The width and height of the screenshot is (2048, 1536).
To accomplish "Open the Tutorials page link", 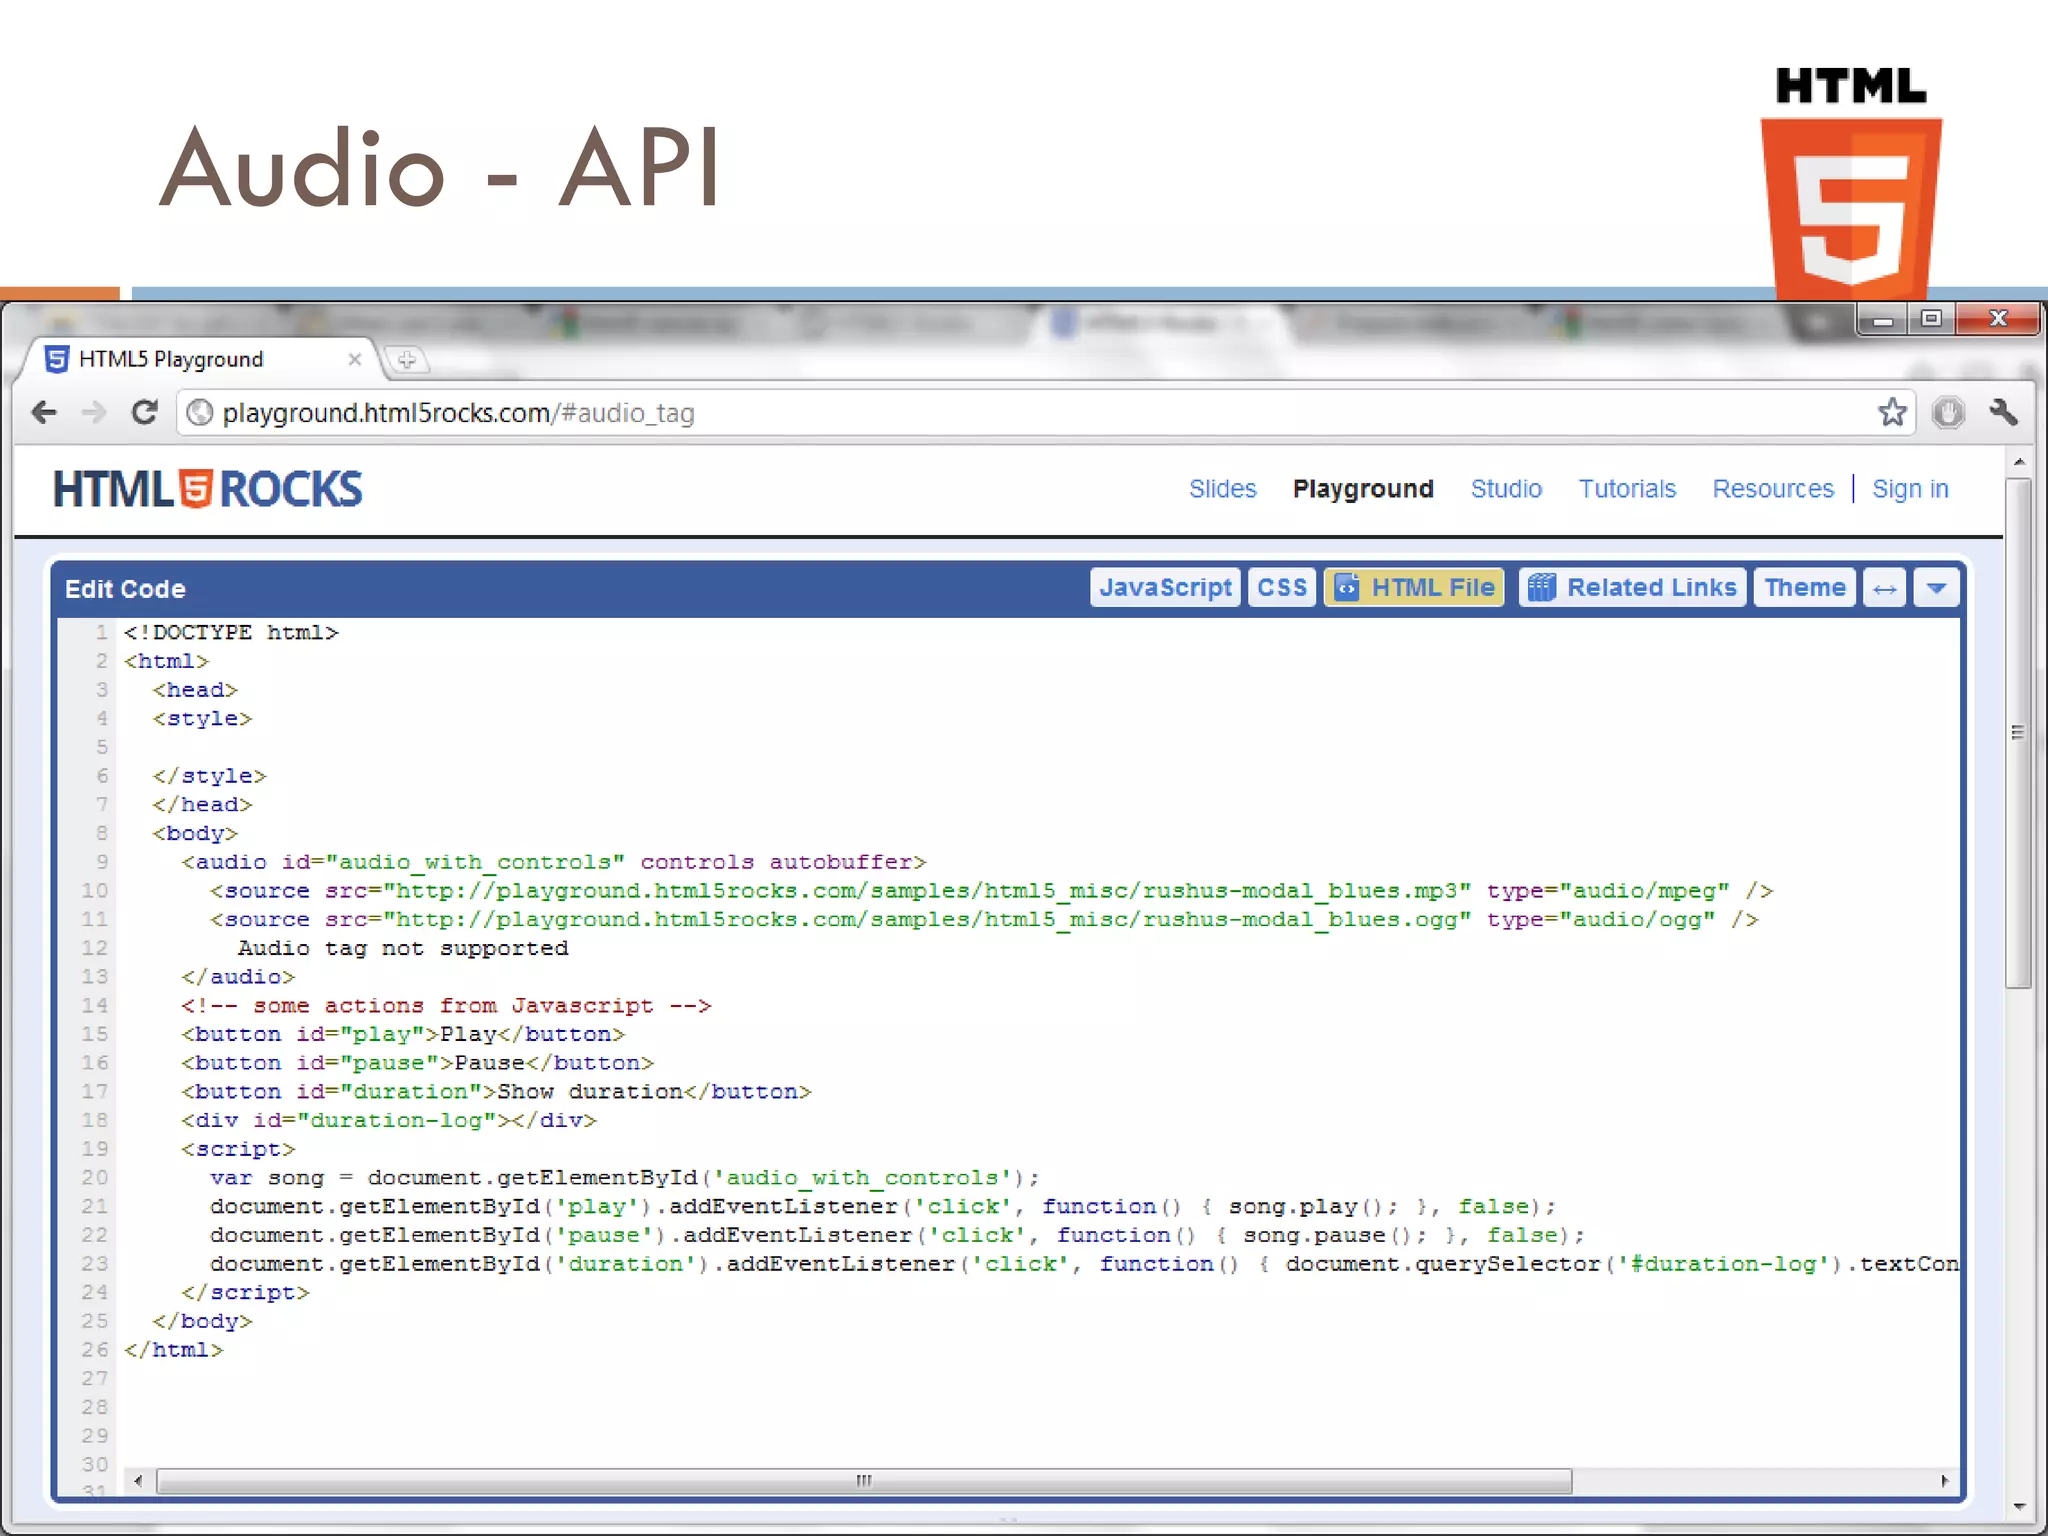I will tap(1627, 489).
